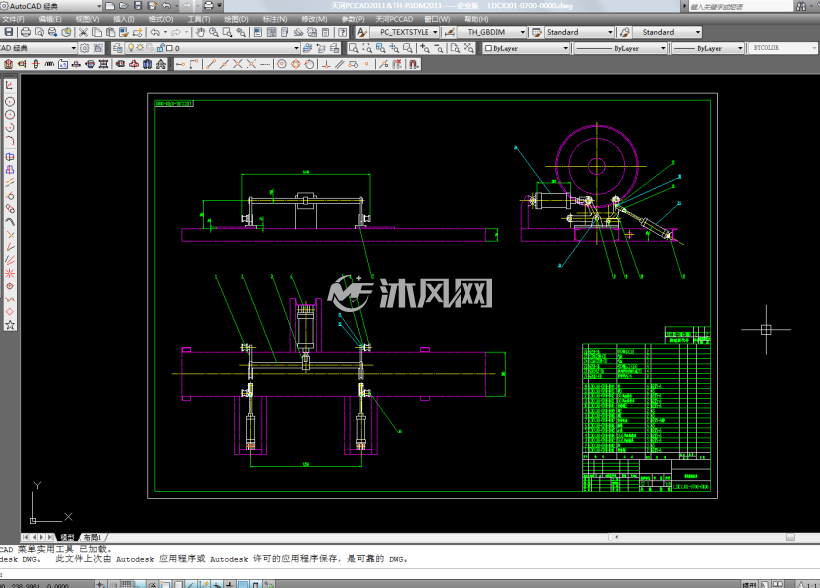Image resolution: width=820 pixels, height=588 pixels.
Task: Click the Zoom Realtime magnifier icon
Action: [x=214, y=32]
